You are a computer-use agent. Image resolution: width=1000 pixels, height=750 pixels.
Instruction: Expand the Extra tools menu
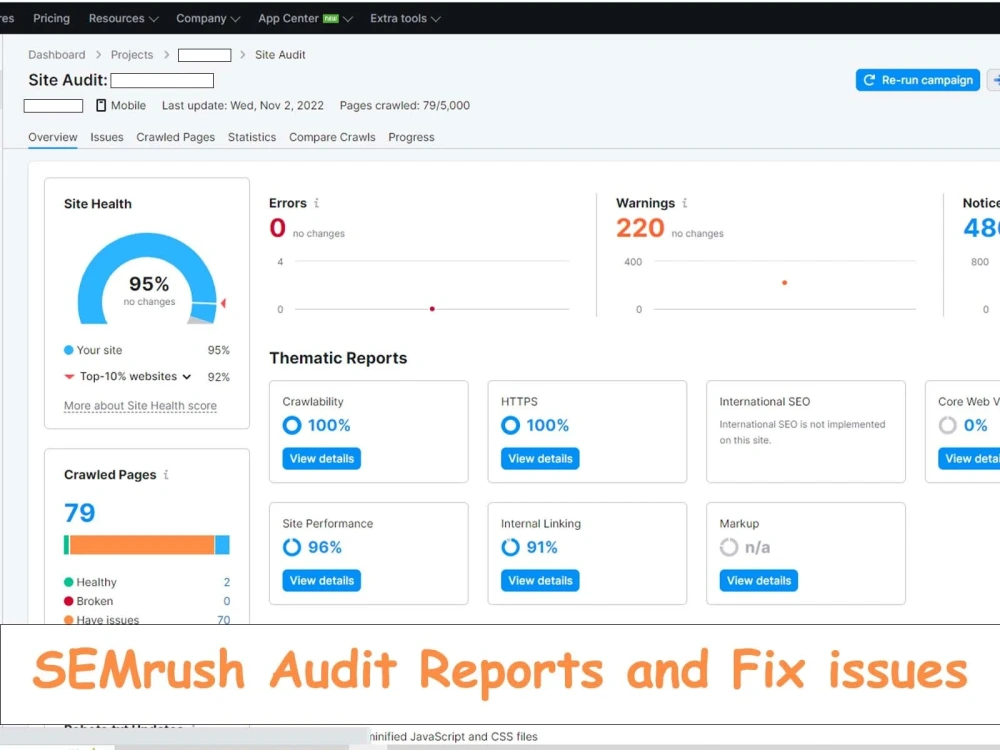pyautogui.click(x=405, y=18)
